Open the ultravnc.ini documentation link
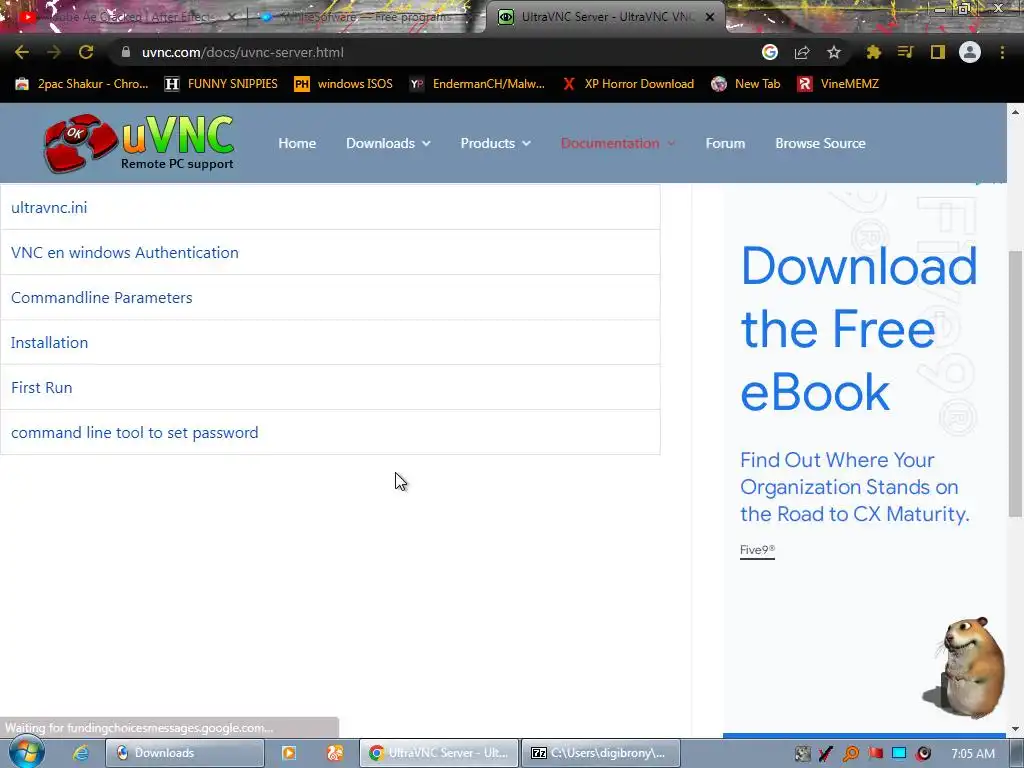Screen dimensions: 1024x768 (x=49, y=208)
